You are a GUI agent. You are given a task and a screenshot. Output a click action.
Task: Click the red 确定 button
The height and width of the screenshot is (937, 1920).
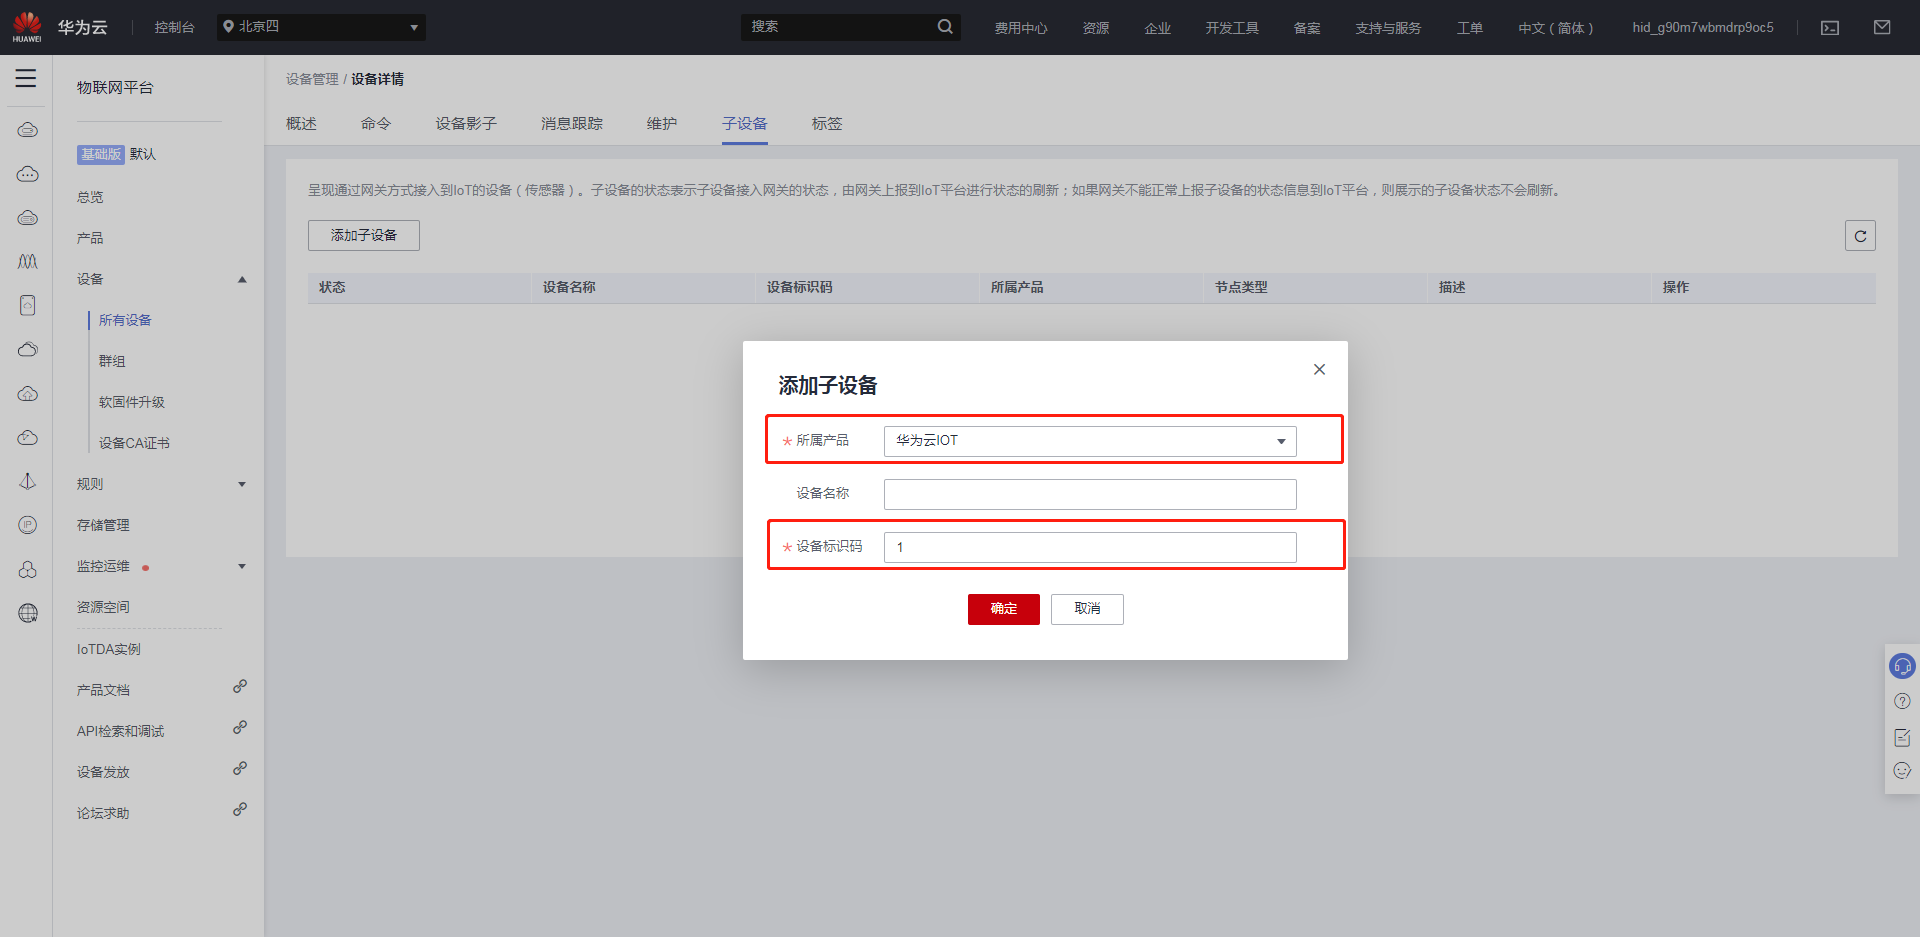point(1003,609)
